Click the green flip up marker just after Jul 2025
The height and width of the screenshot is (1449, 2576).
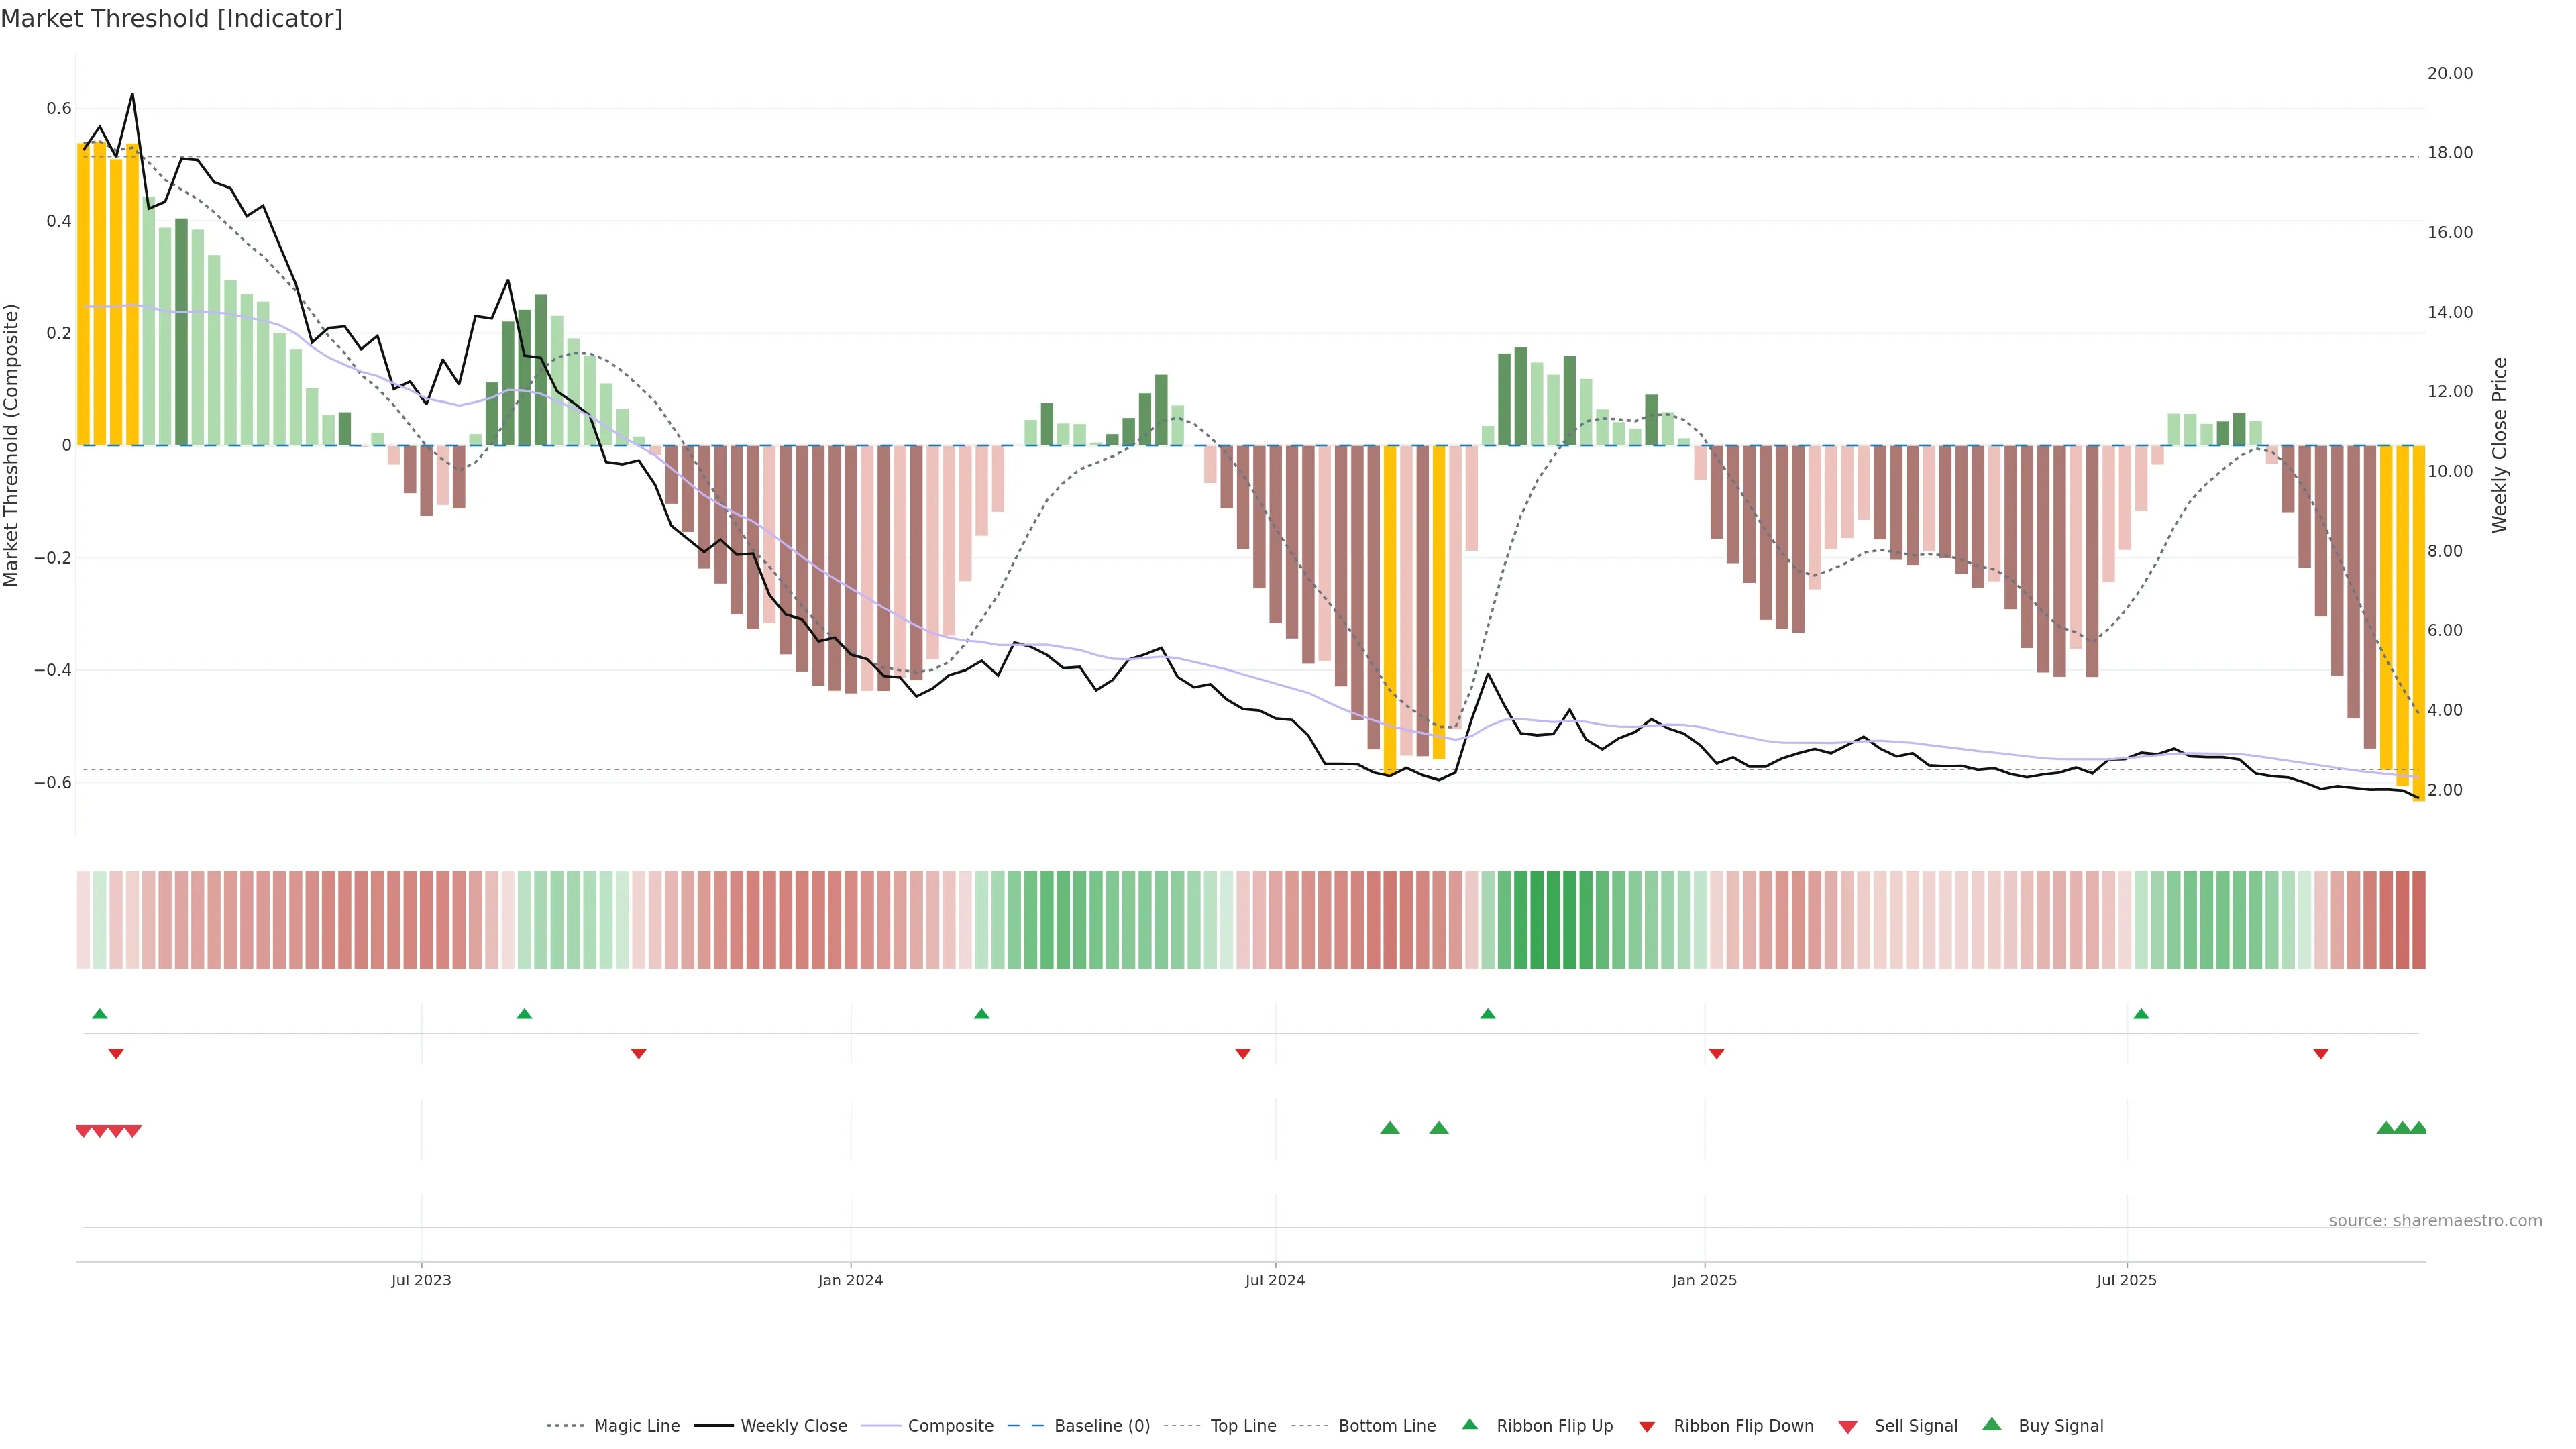[2140, 1014]
